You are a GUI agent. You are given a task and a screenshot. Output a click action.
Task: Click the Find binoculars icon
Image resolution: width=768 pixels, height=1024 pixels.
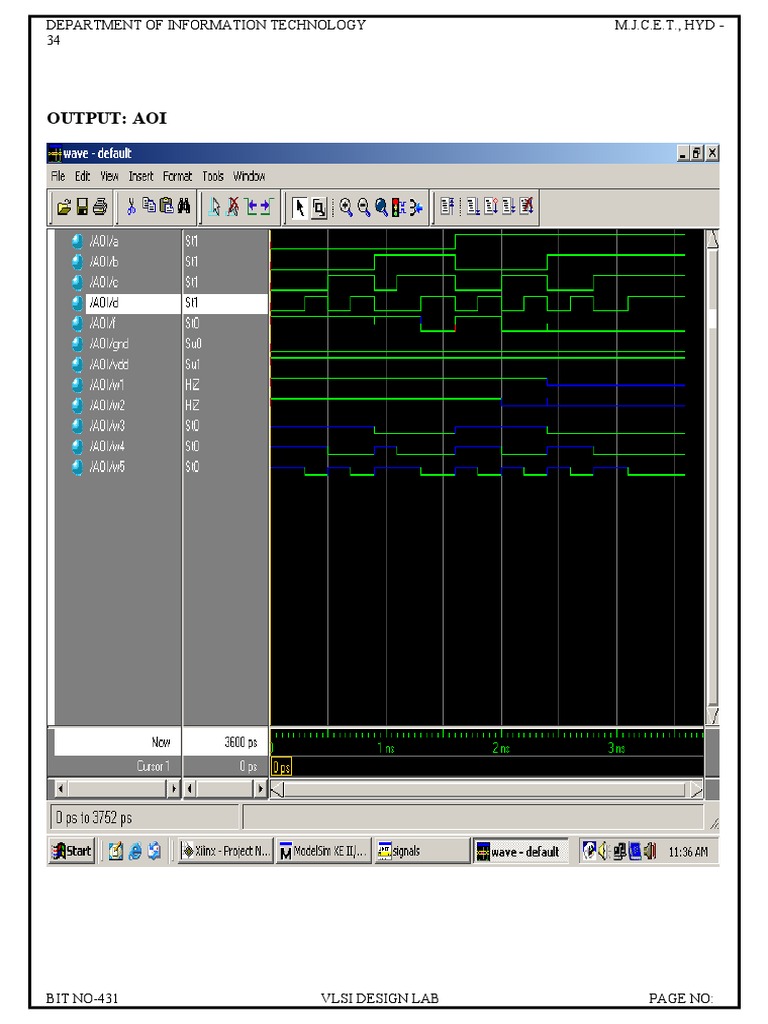(183, 207)
